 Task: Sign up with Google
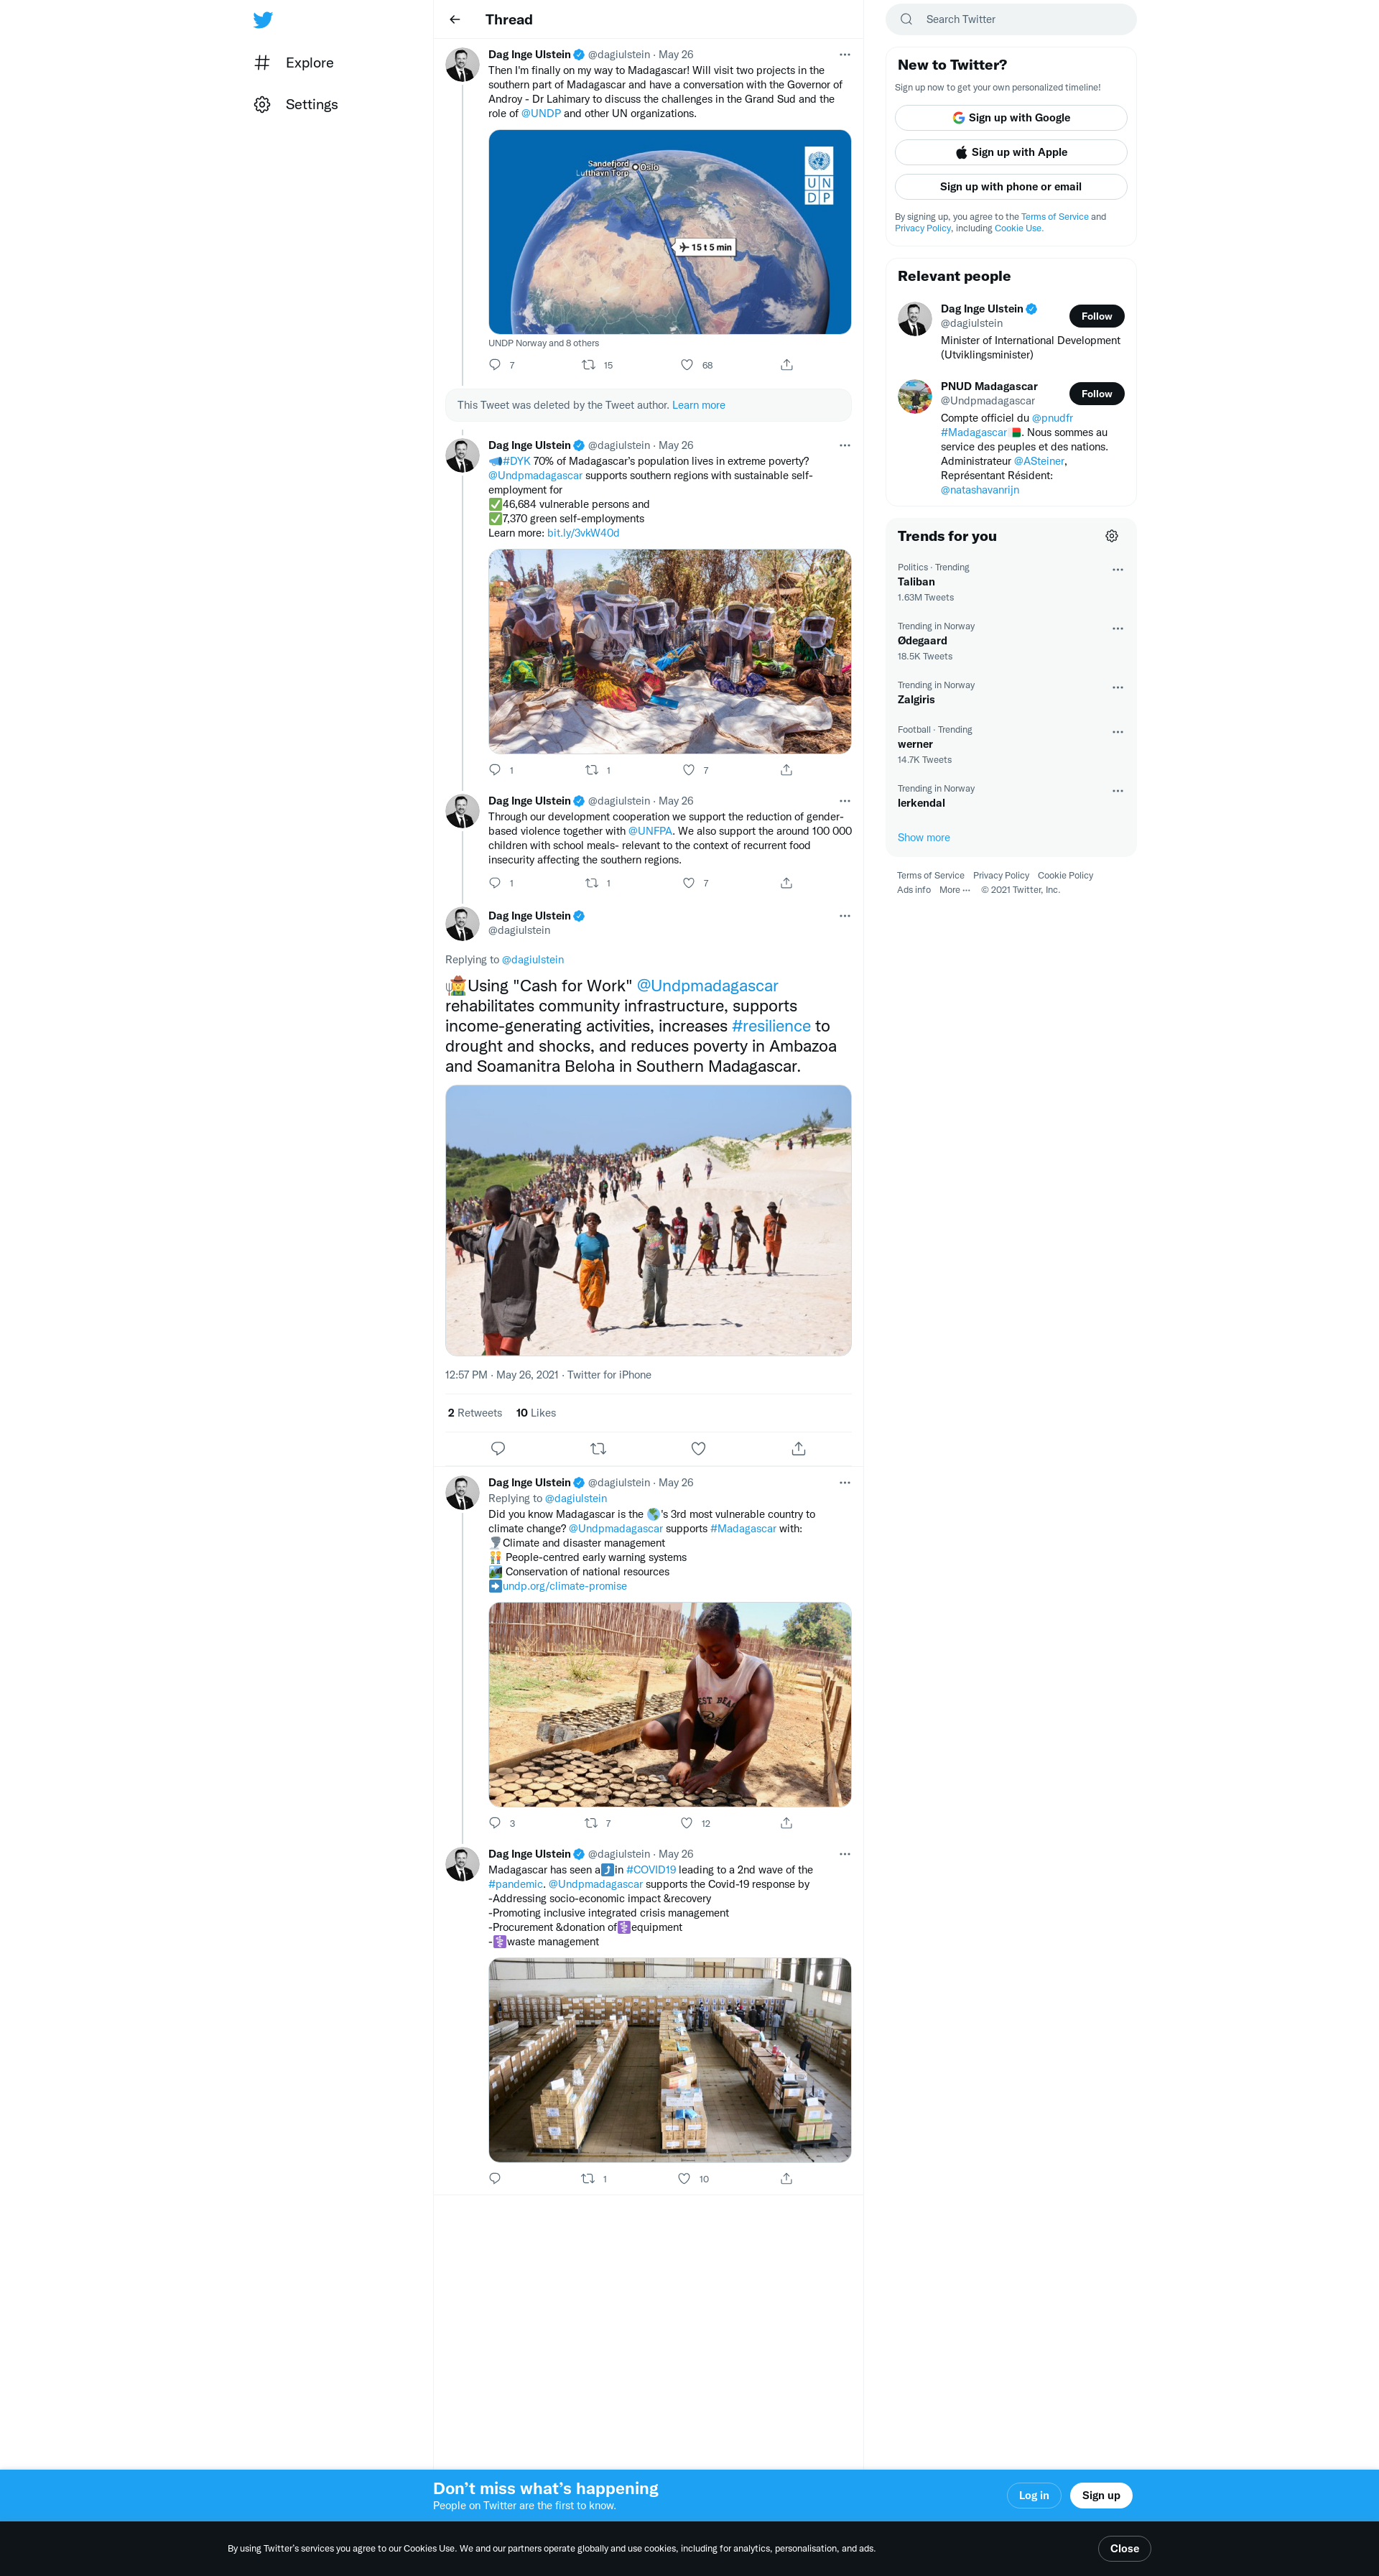click(x=1010, y=118)
